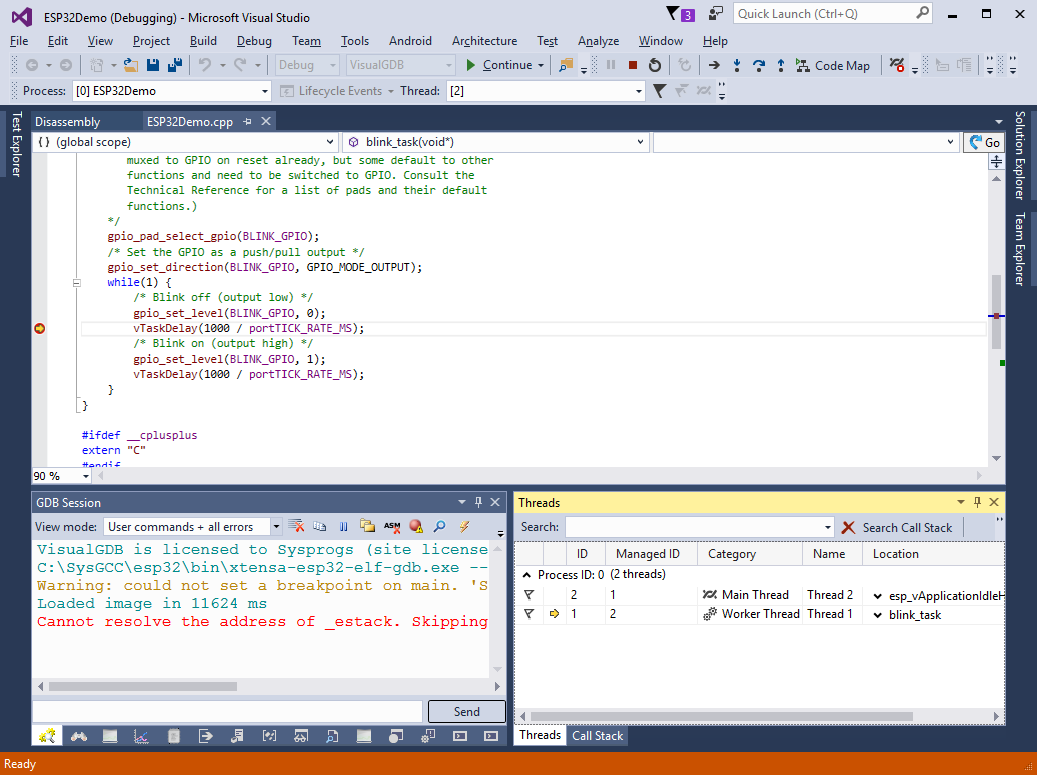Pause the GDB Session output
The width and height of the screenshot is (1037, 775).
point(343,526)
